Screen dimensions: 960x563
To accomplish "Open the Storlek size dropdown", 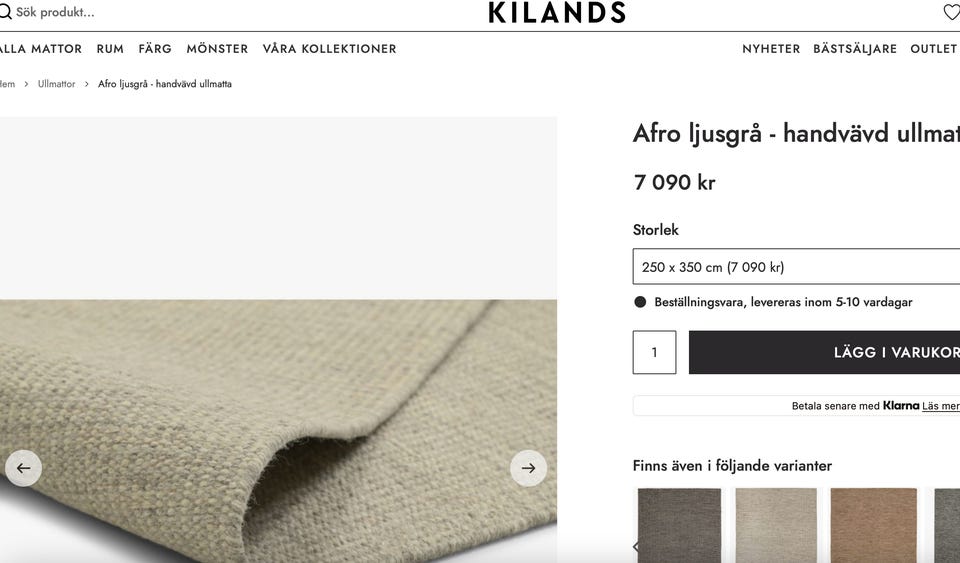I will tap(796, 266).
